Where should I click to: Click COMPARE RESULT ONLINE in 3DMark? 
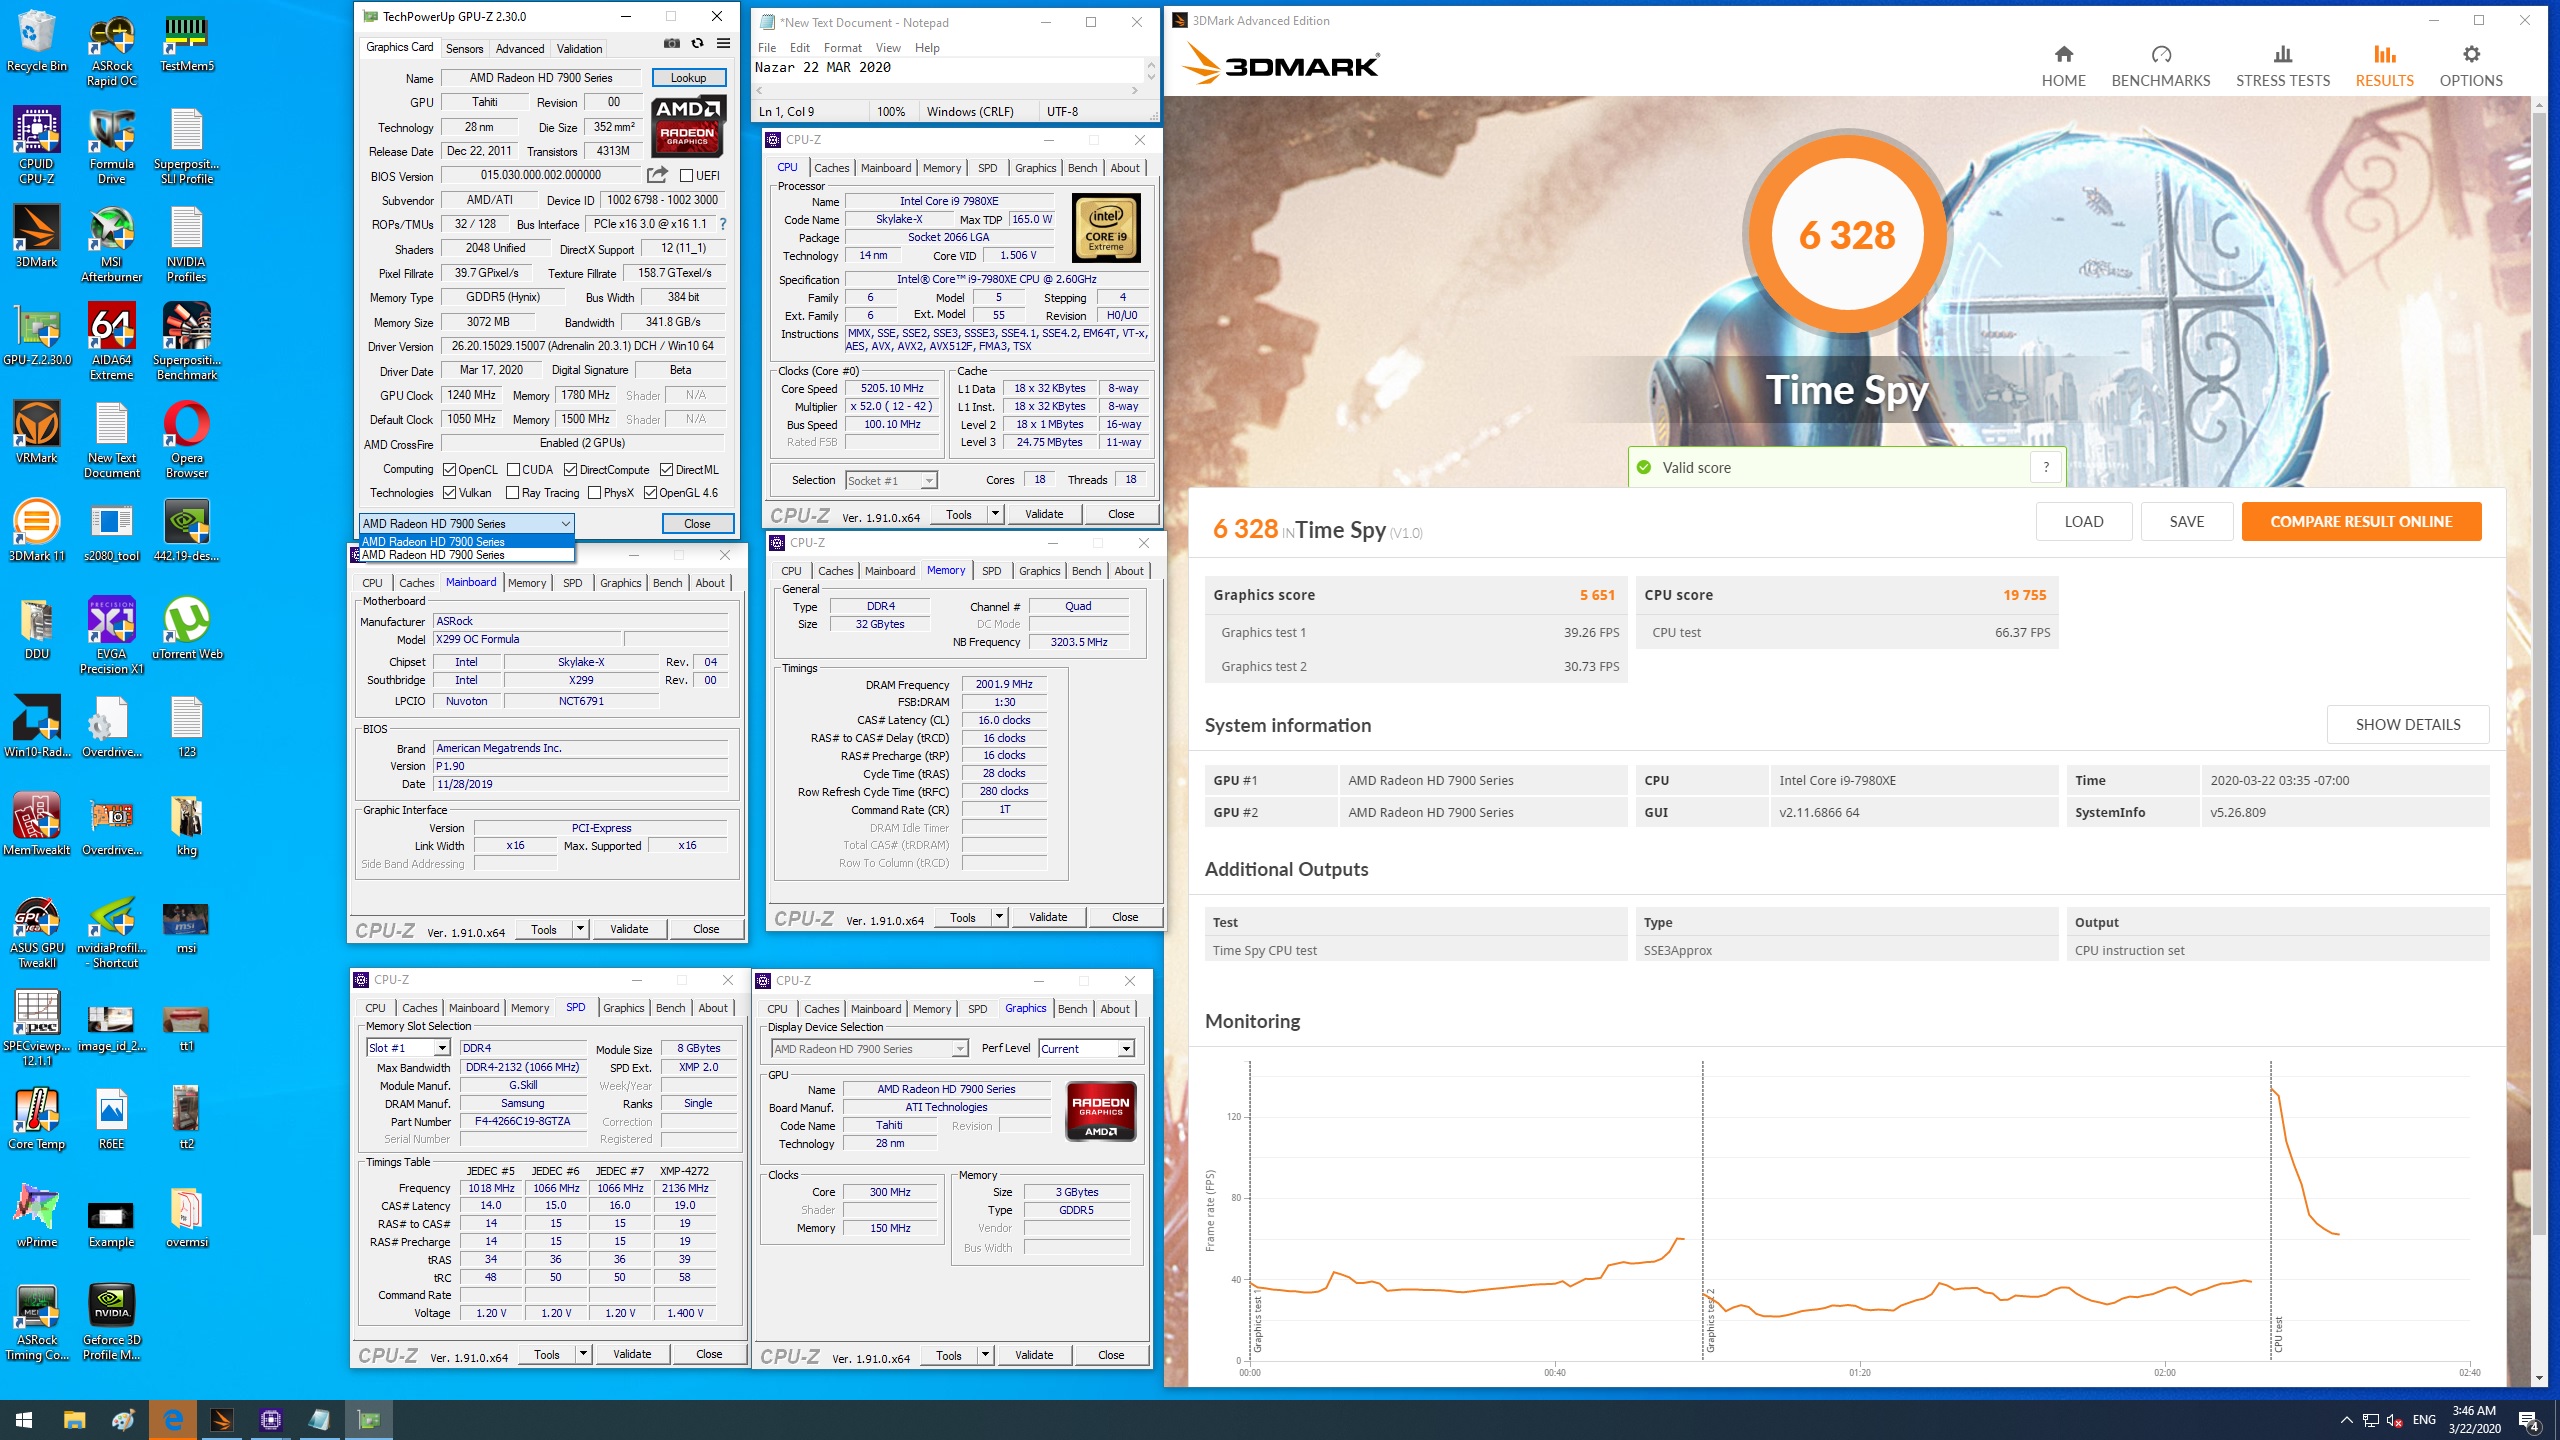[2361, 521]
